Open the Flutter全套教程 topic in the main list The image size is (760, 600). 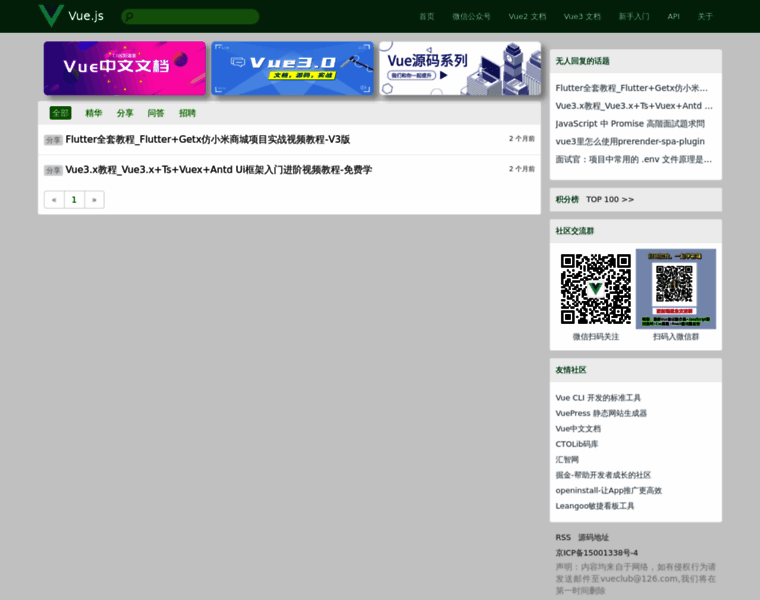point(207,140)
